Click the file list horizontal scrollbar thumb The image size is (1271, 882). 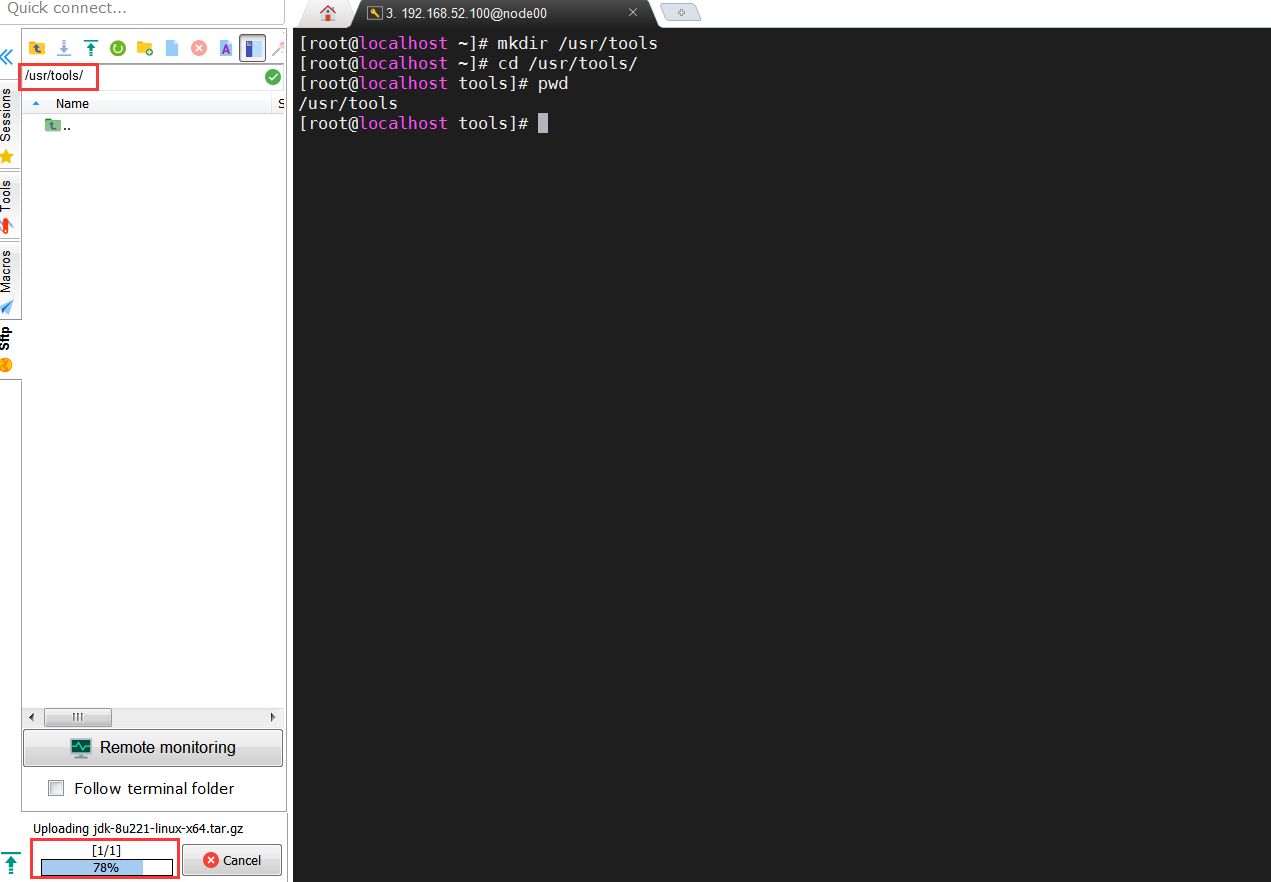pyautogui.click(x=78, y=717)
